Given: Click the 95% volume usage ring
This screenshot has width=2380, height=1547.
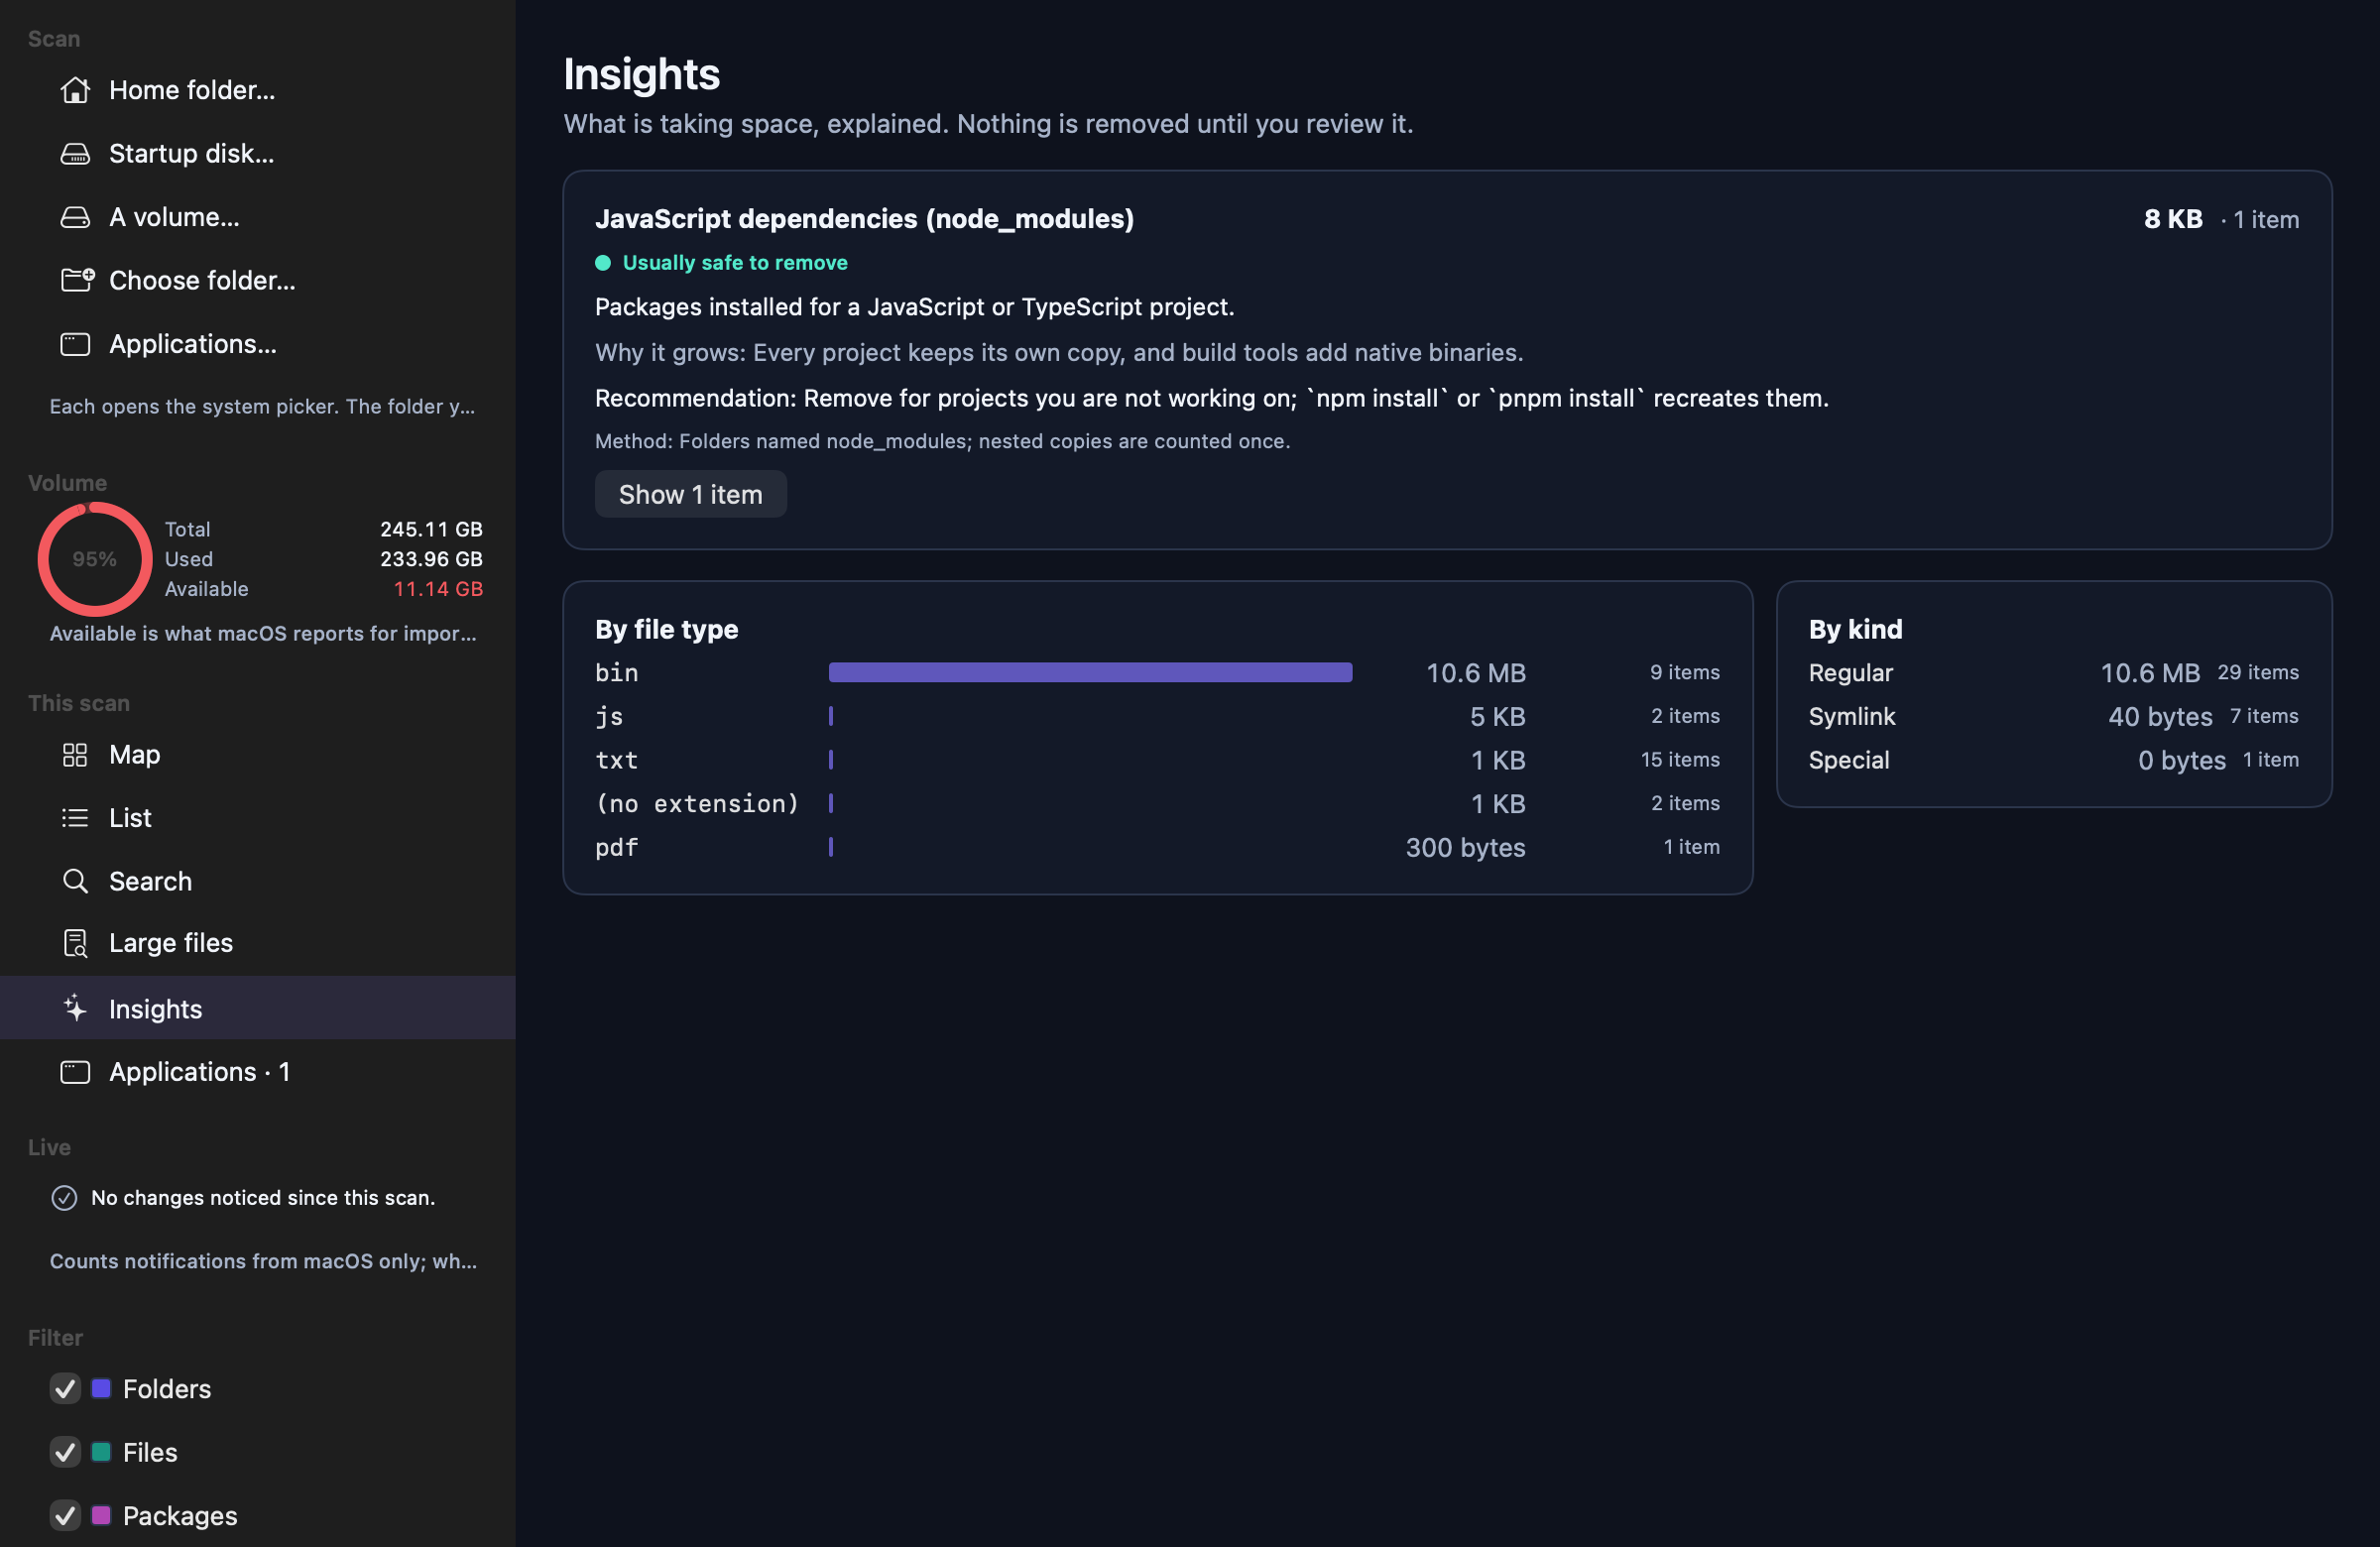Looking at the screenshot, I should point(95,559).
